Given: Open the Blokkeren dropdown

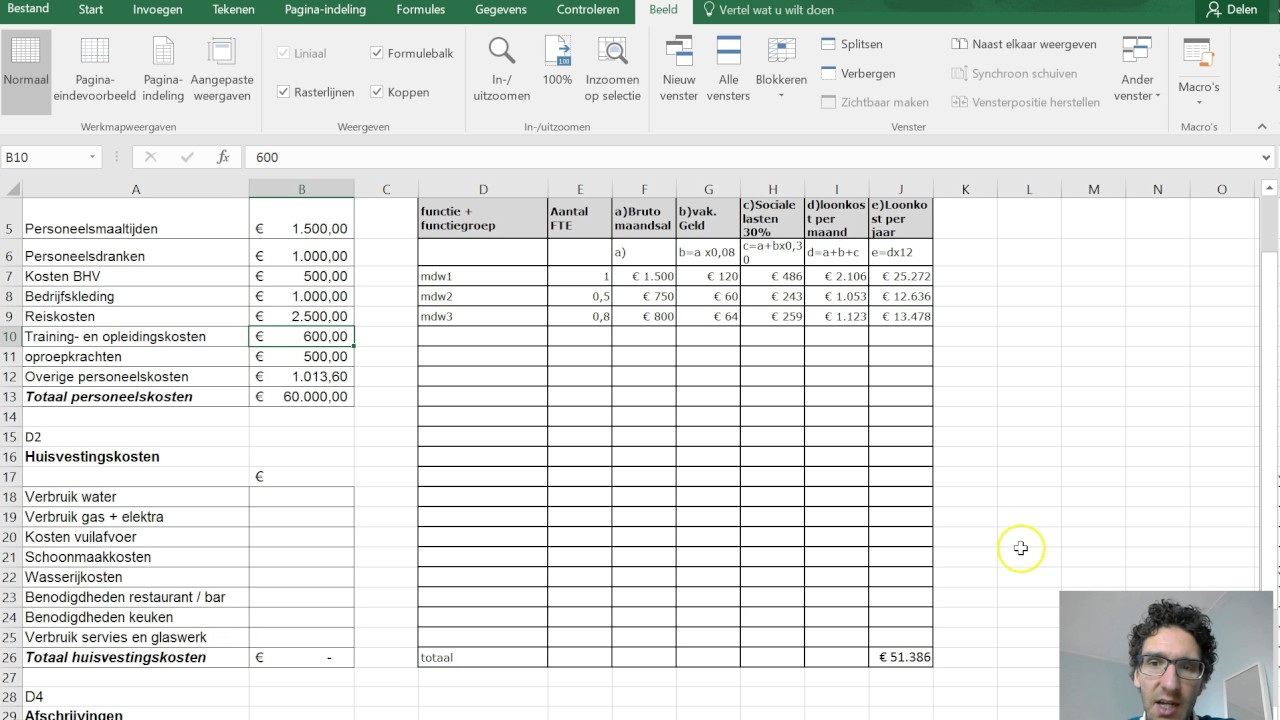Looking at the screenshot, I should pos(781,70).
